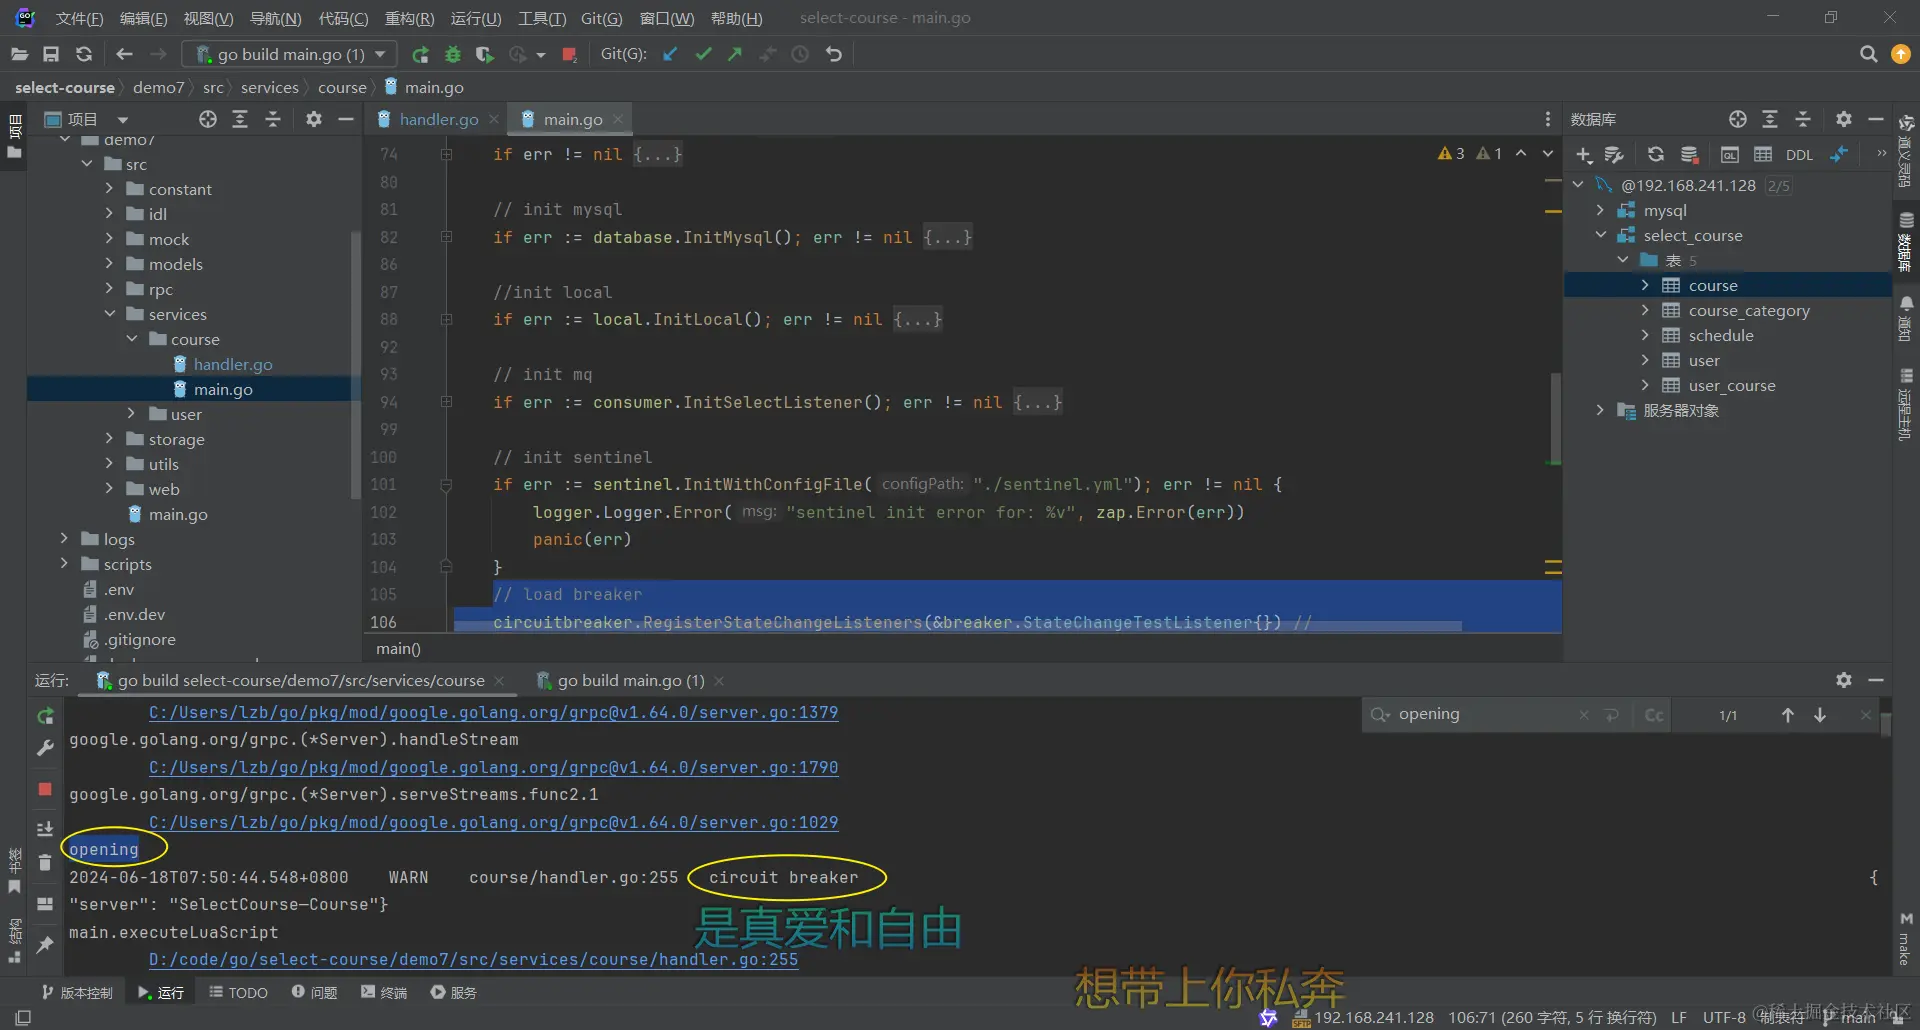Open the 文件(F) menu
The image size is (1920, 1030).
point(79,18)
